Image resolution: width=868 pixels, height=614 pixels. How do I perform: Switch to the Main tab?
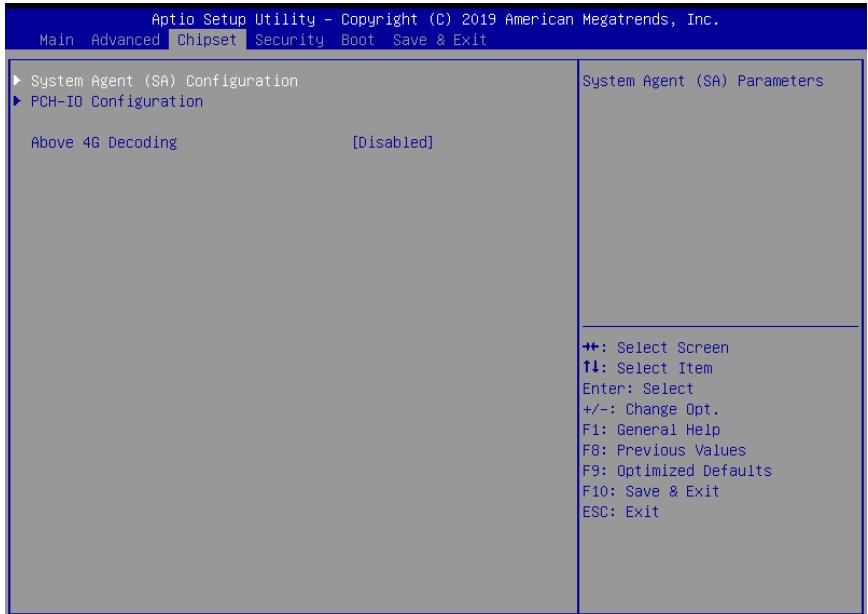coord(56,40)
